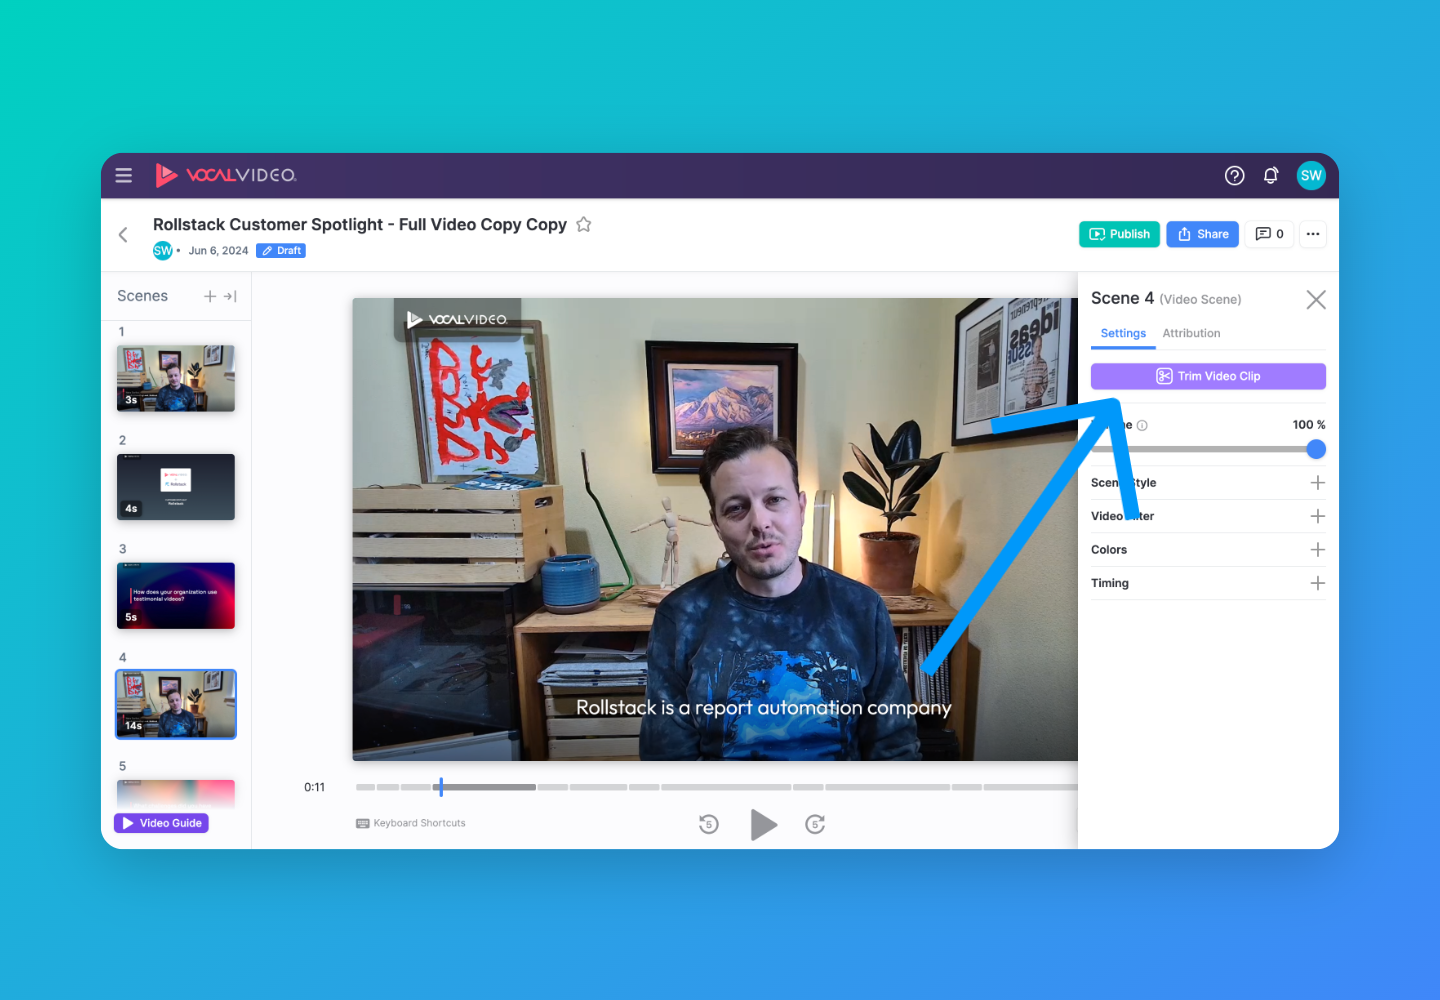Click the SW author avatar under title
This screenshot has width=1440, height=1000.
tap(163, 251)
